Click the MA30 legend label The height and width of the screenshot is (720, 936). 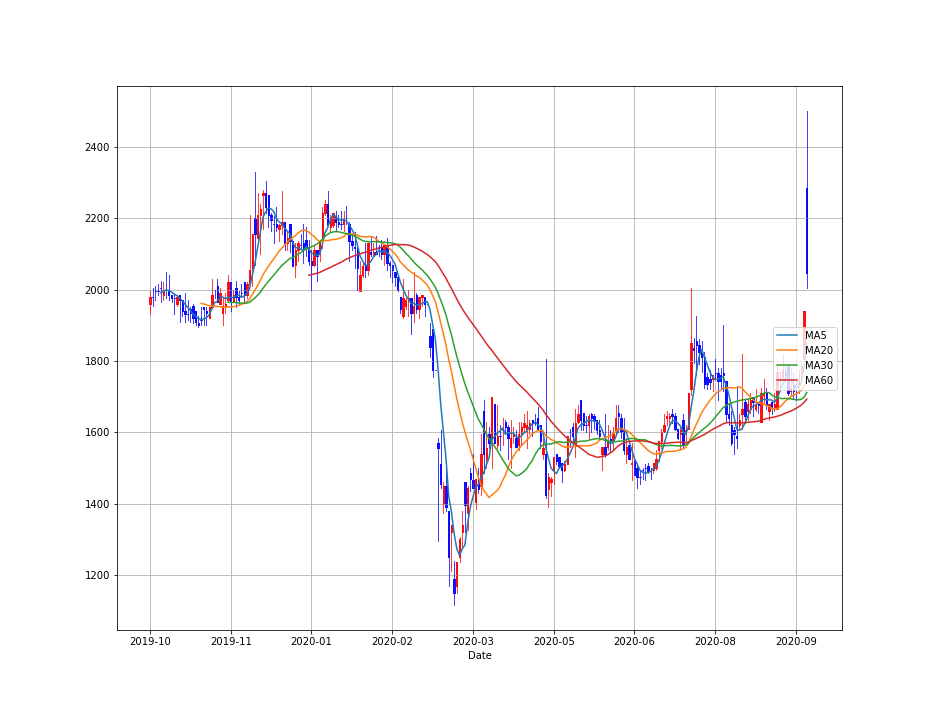pyautogui.click(x=818, y=365)
